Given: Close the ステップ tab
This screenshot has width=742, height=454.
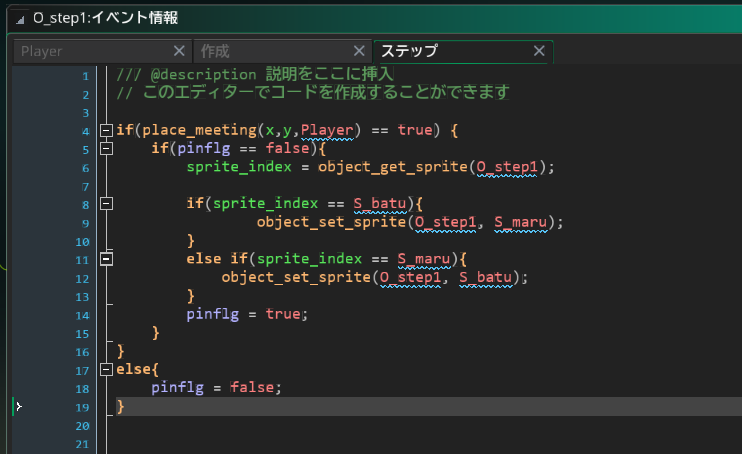Looking at the screenshot, I should (539, 51).
